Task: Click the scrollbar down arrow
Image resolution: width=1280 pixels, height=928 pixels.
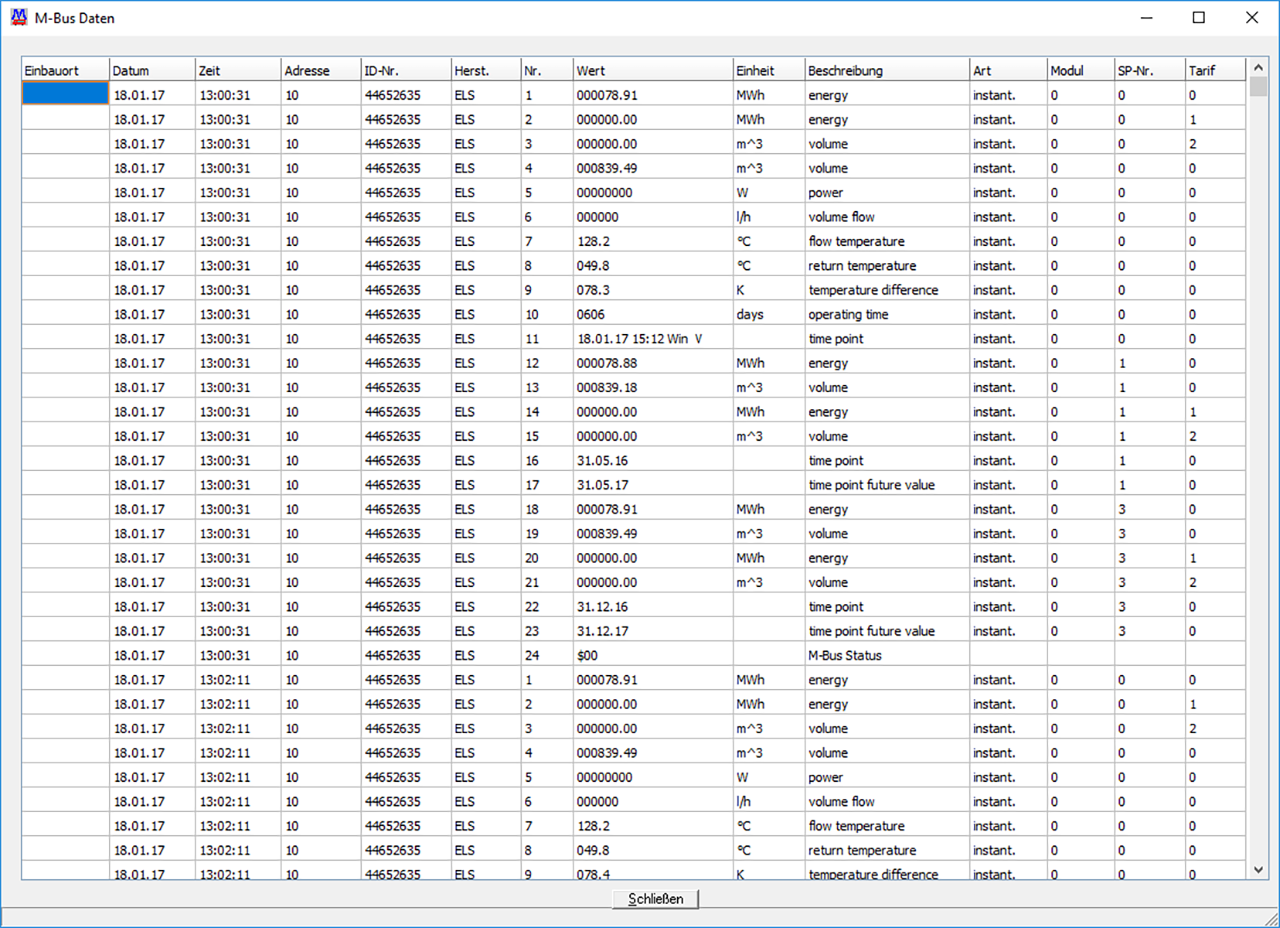Action: pyautogui.click(x=1259, y=870)
